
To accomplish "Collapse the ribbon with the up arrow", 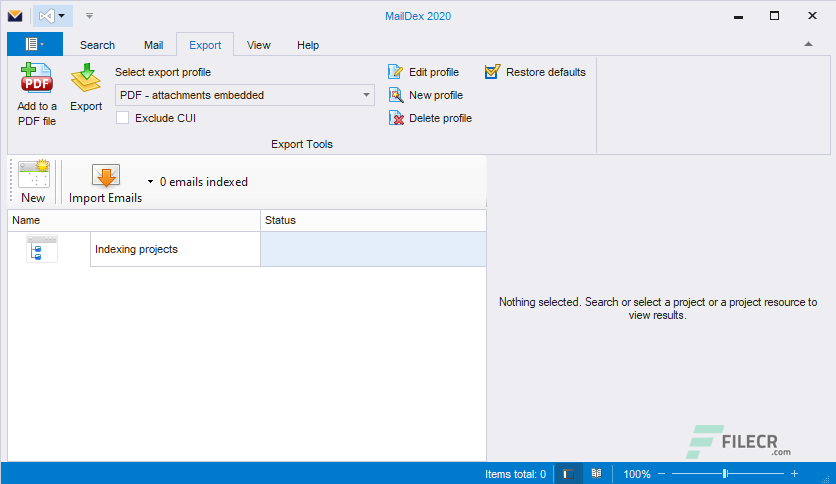I will 808,44.
